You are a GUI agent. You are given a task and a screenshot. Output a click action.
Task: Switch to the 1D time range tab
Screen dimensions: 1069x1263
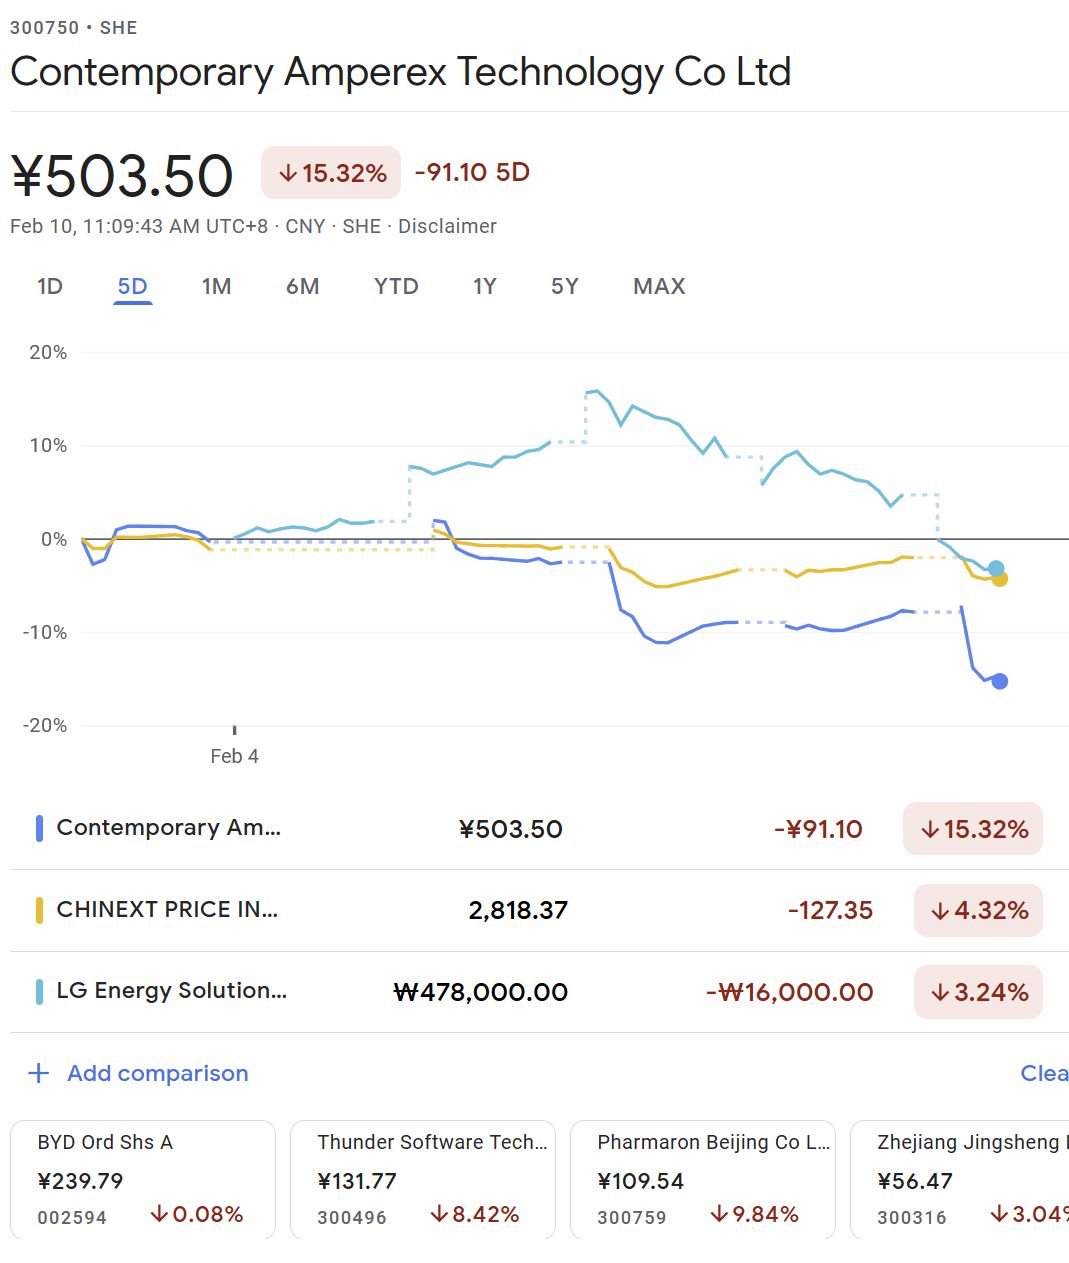coord(50,287)
